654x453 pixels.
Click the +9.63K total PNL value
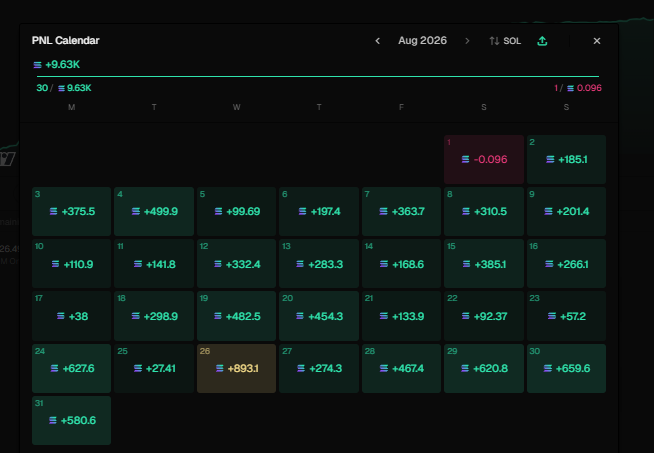tap(57, 65)
